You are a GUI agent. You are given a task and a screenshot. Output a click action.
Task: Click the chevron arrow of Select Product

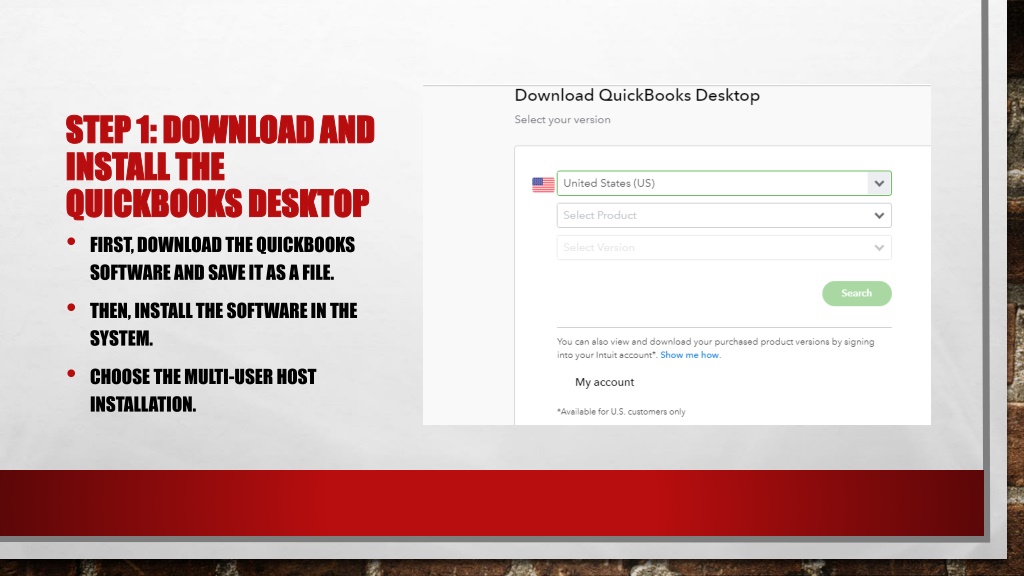pyautogui.click(x=879, y=216)
